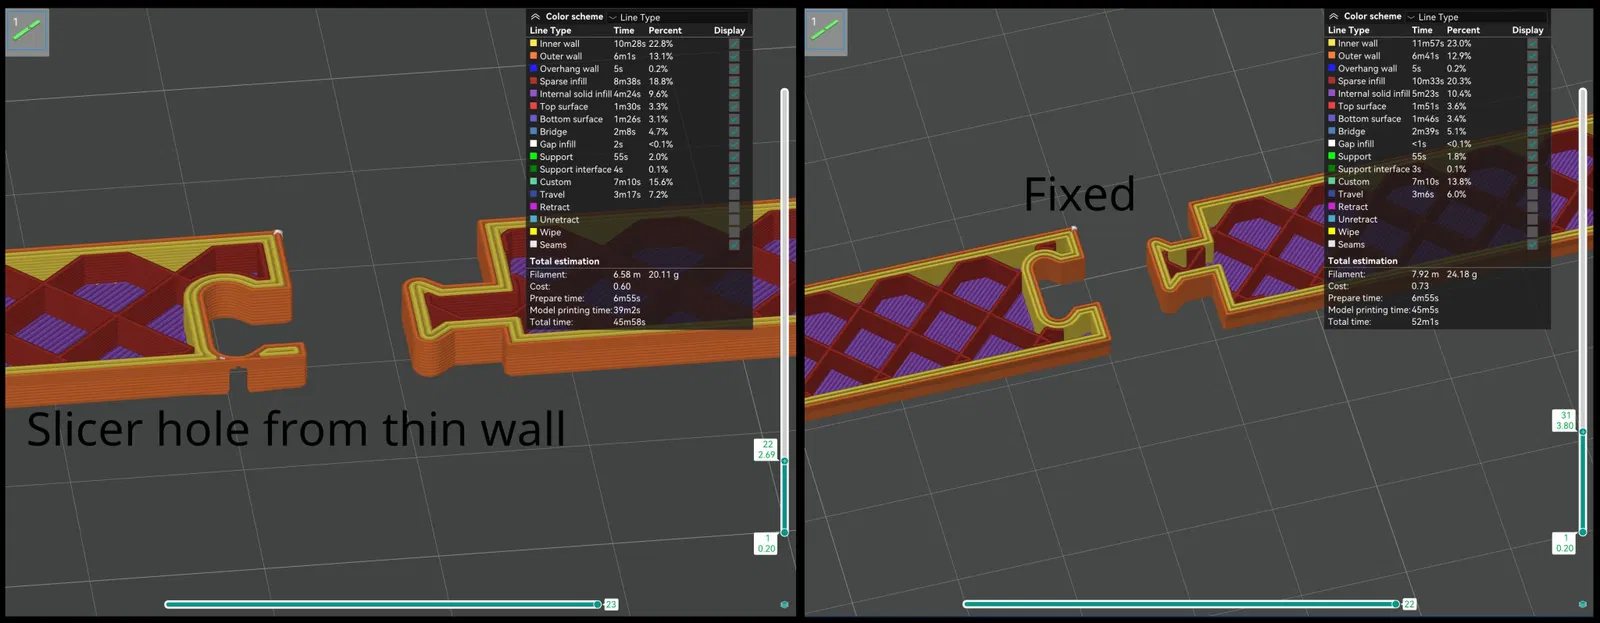Screen dimensions: 1600x623
Task: Enable Wipe display checkbox in right view
Action: point(1532,231)
